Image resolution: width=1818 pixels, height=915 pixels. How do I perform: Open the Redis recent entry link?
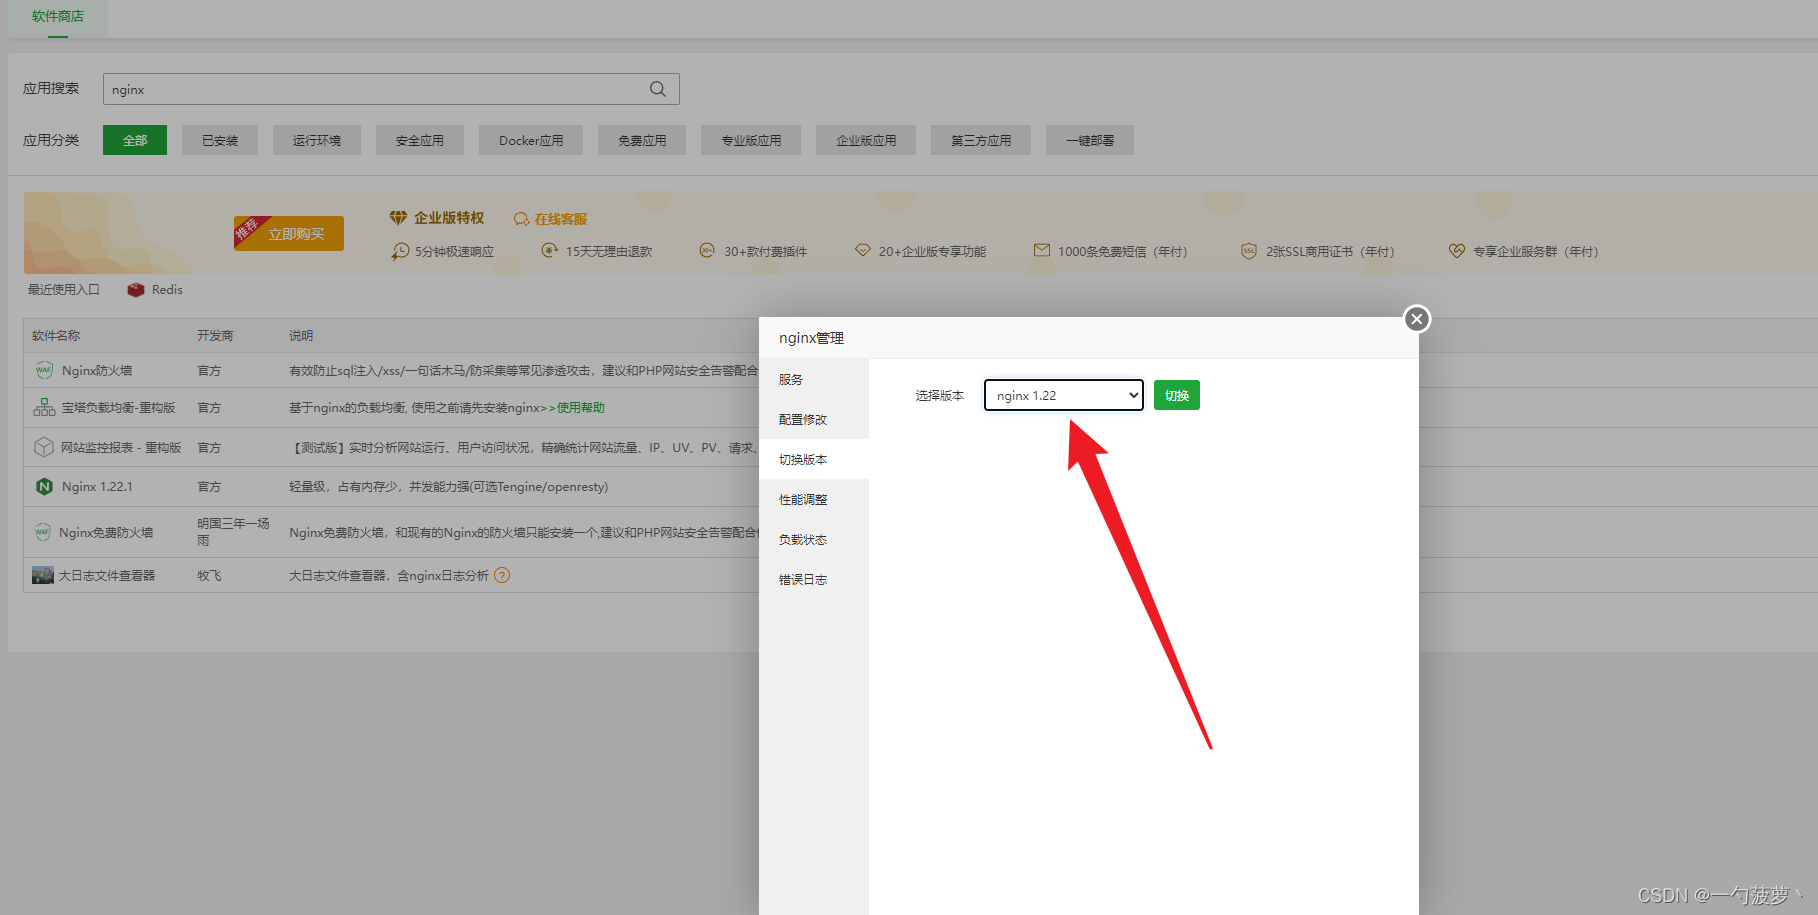point(167,290)
